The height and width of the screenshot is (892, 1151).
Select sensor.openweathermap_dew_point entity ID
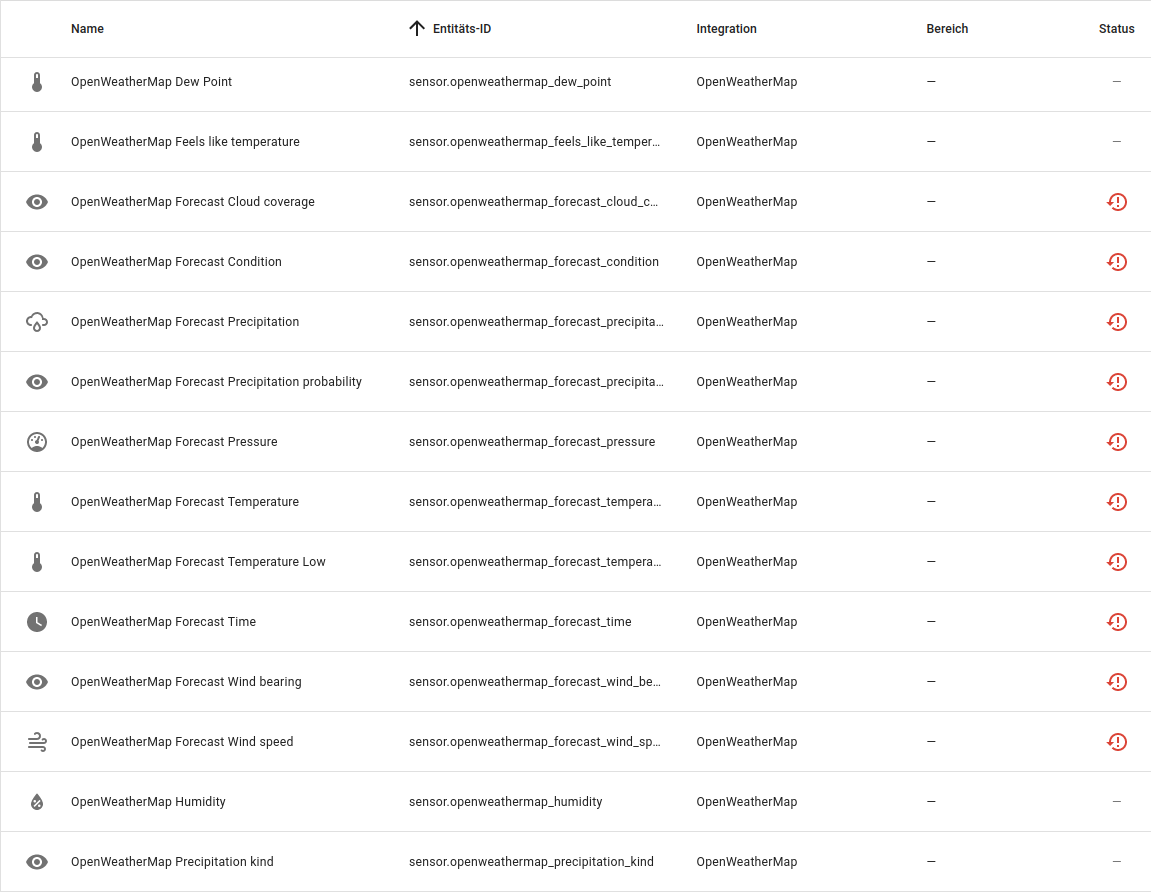pos(510,81)
